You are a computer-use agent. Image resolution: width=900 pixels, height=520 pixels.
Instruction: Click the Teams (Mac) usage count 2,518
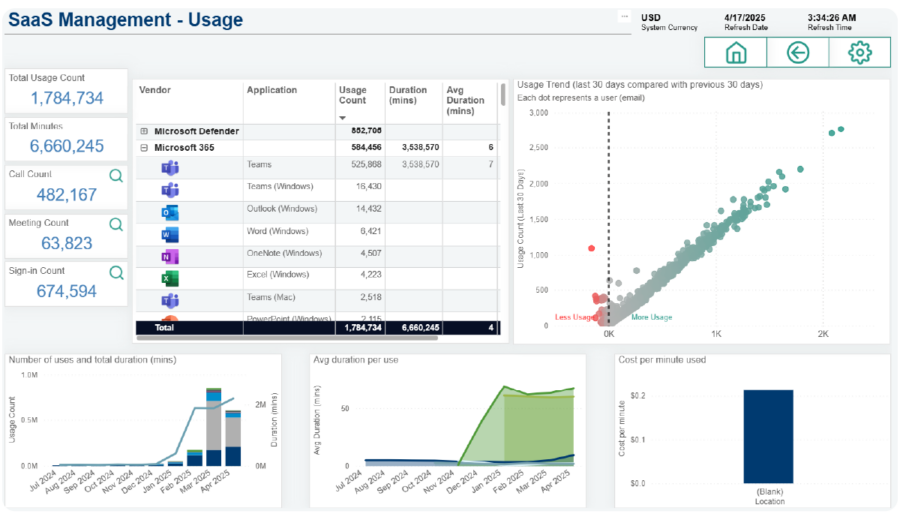(371, 297)
